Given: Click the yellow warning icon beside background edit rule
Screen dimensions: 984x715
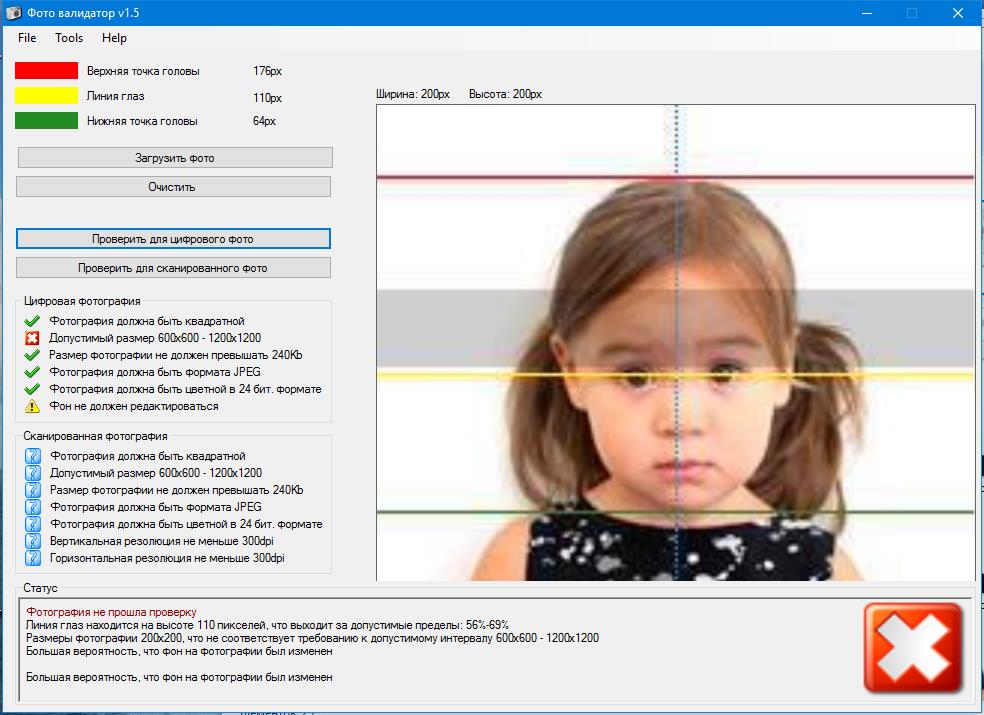Looking at the screenshot, I should point(32,406).
